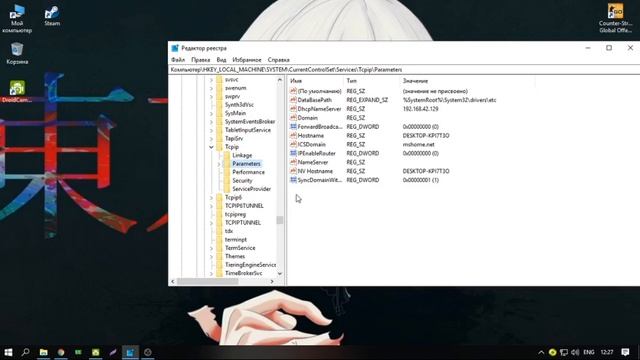Select the Security key folder
Screen dimensions: 640x360
coord(242,180)
